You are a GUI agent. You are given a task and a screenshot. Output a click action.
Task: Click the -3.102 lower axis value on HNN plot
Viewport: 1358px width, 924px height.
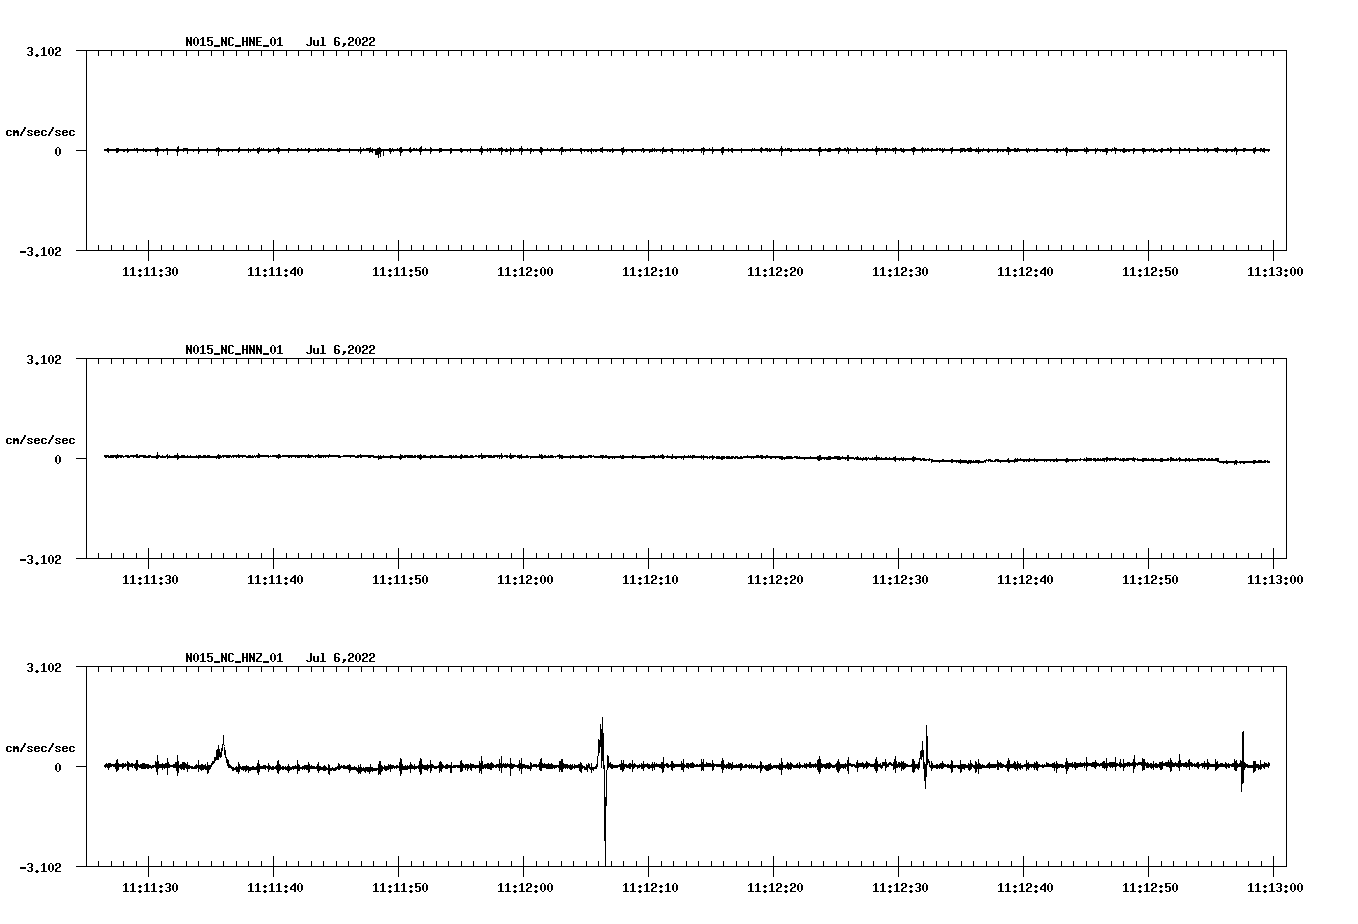click(41, 560)
